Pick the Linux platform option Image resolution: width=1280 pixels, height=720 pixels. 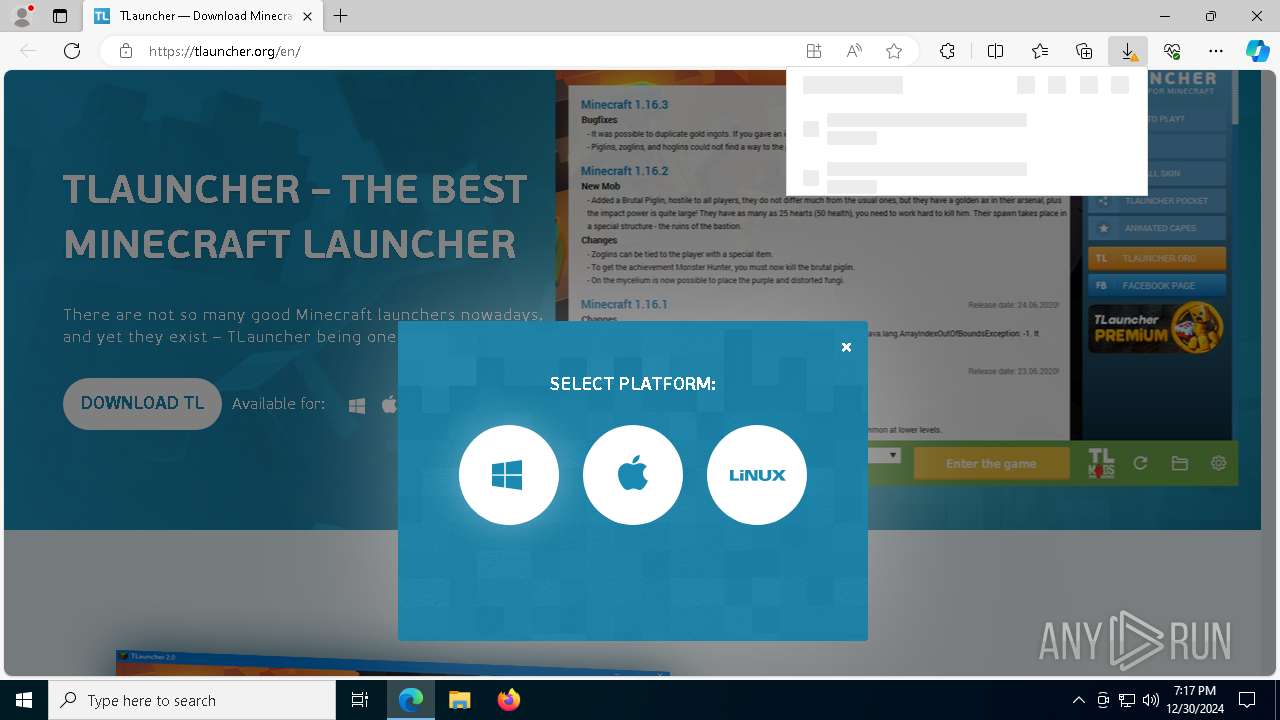pyautogui.click(x=757, y=475)
